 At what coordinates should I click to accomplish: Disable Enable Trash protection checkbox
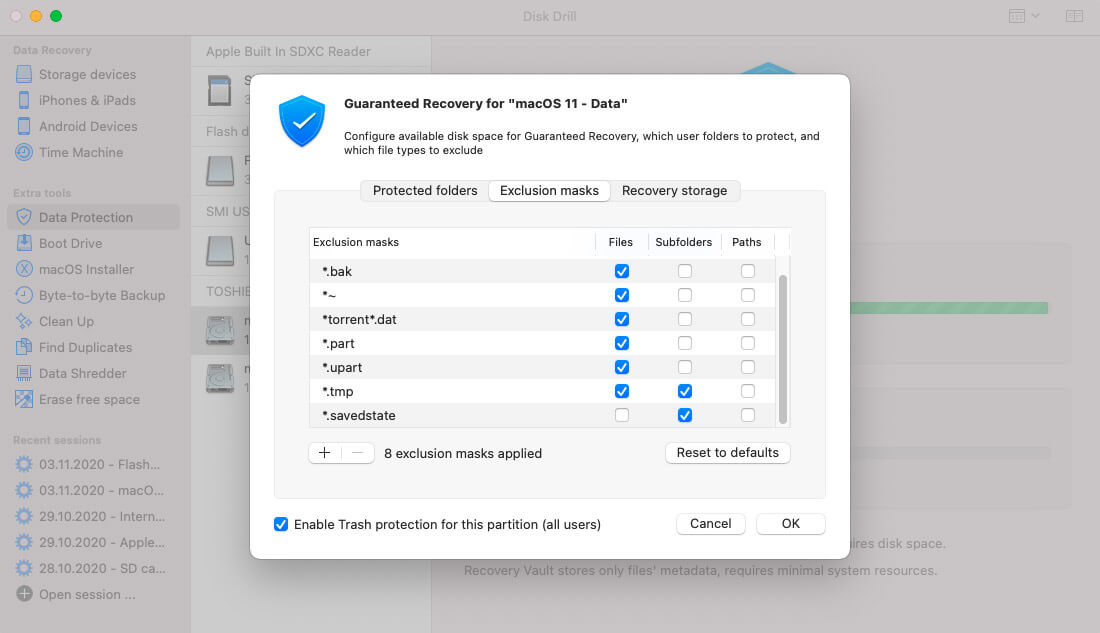coord(281,524)
